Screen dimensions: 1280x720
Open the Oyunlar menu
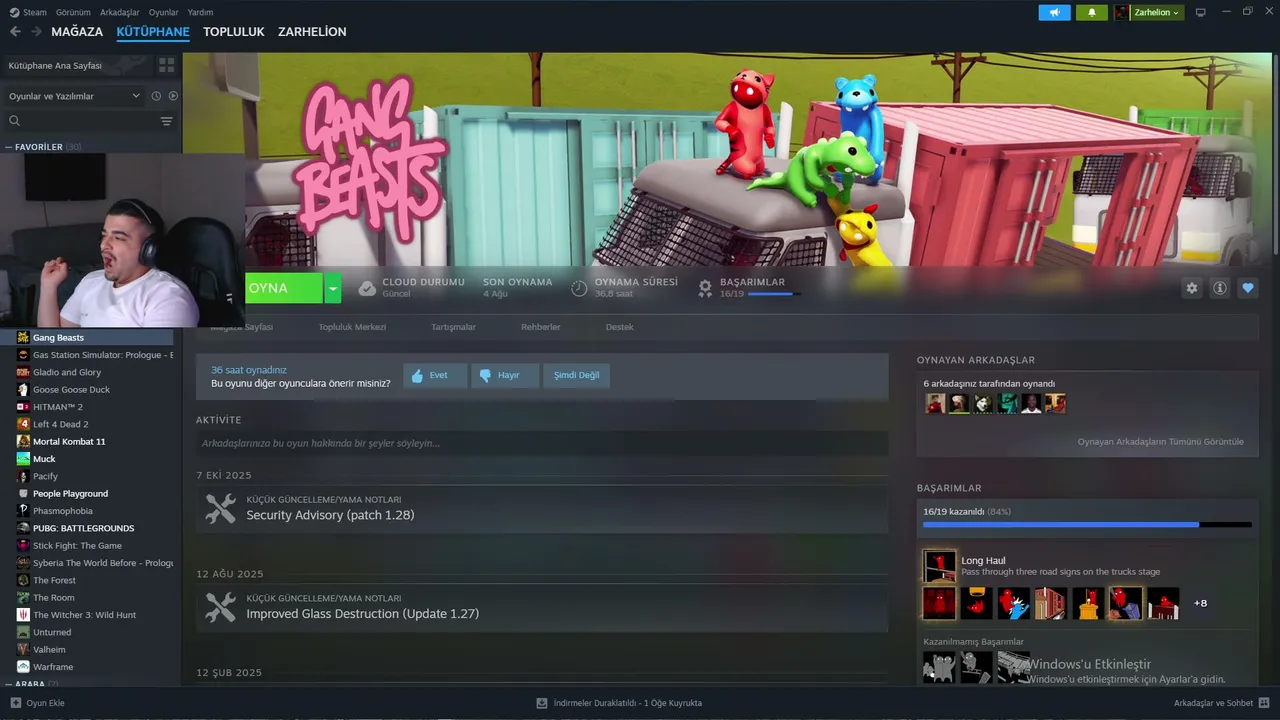pos(164,12)
